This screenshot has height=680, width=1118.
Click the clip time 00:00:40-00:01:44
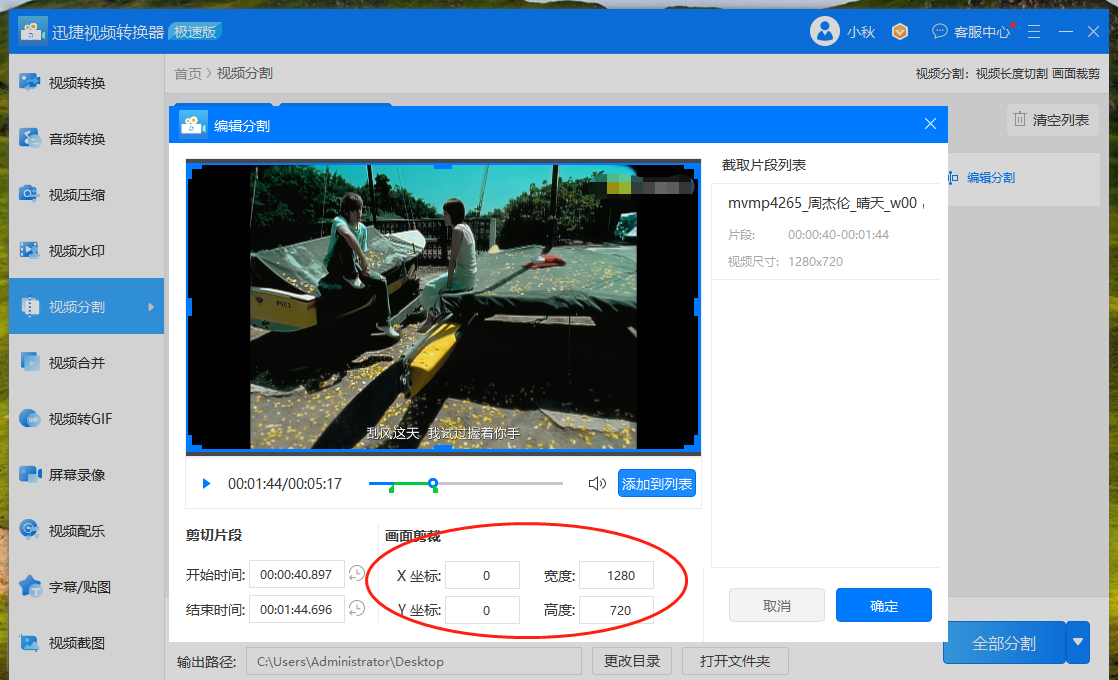(x=838, y=235)
